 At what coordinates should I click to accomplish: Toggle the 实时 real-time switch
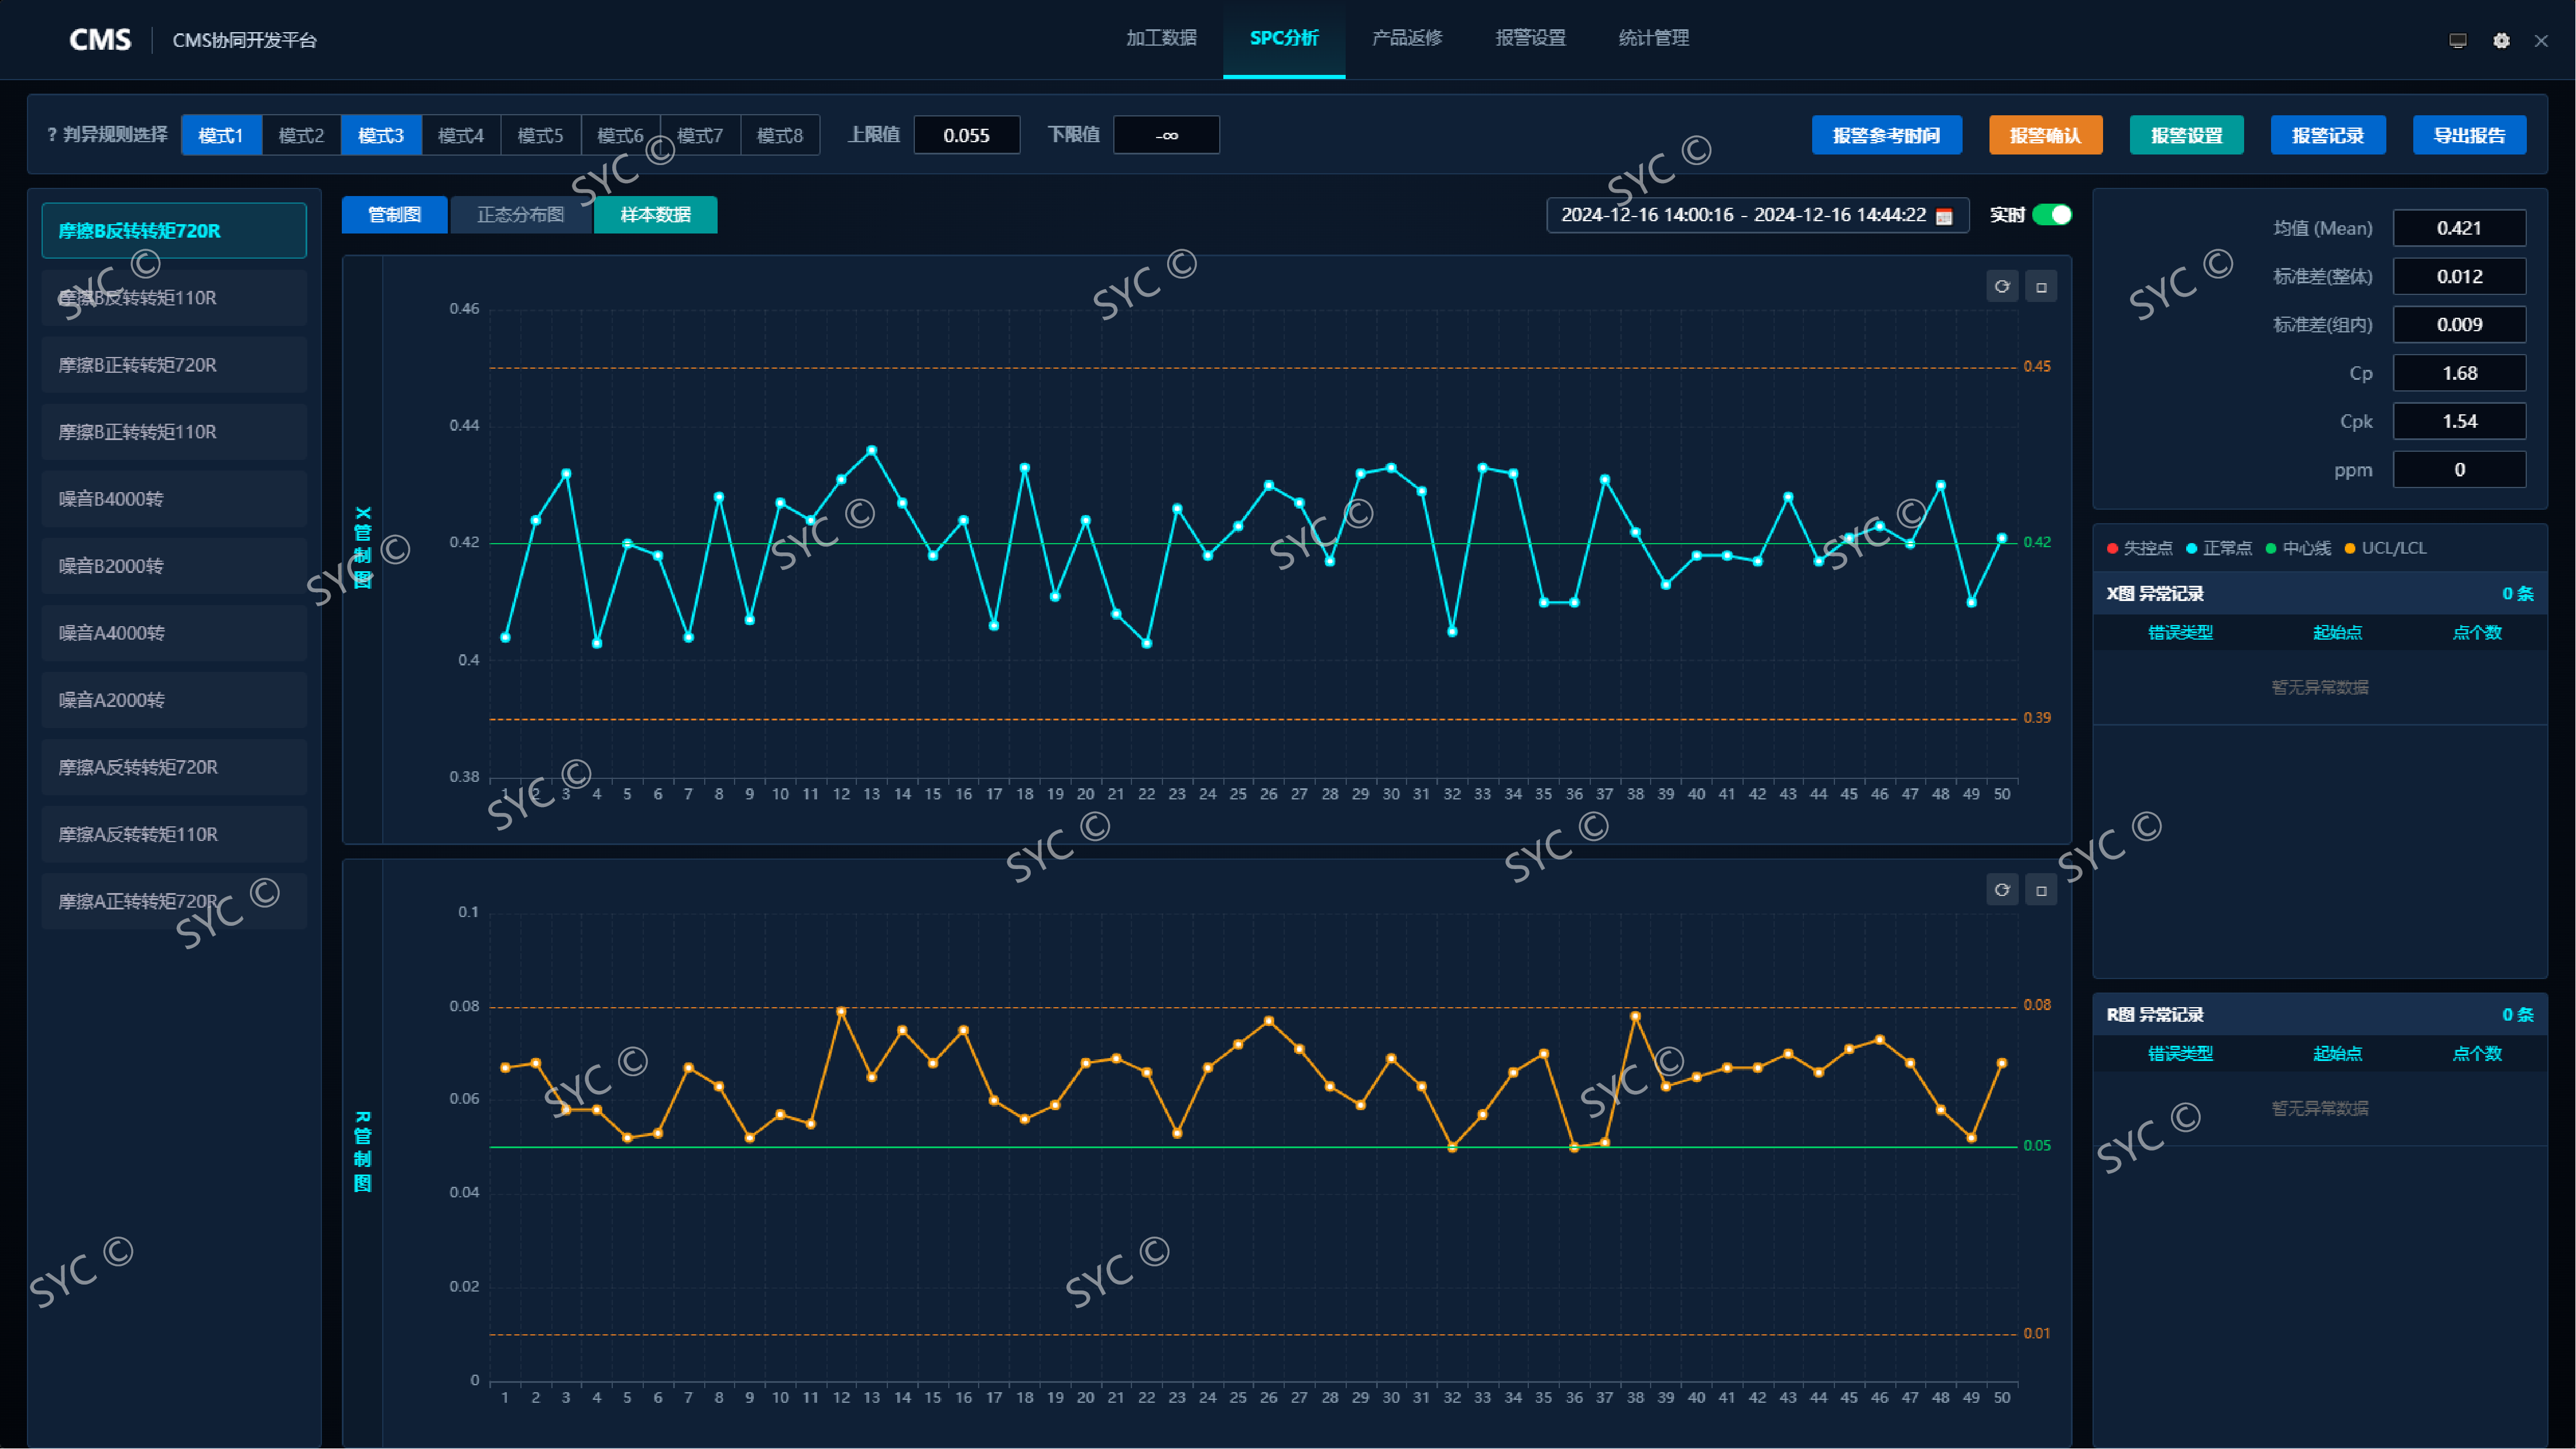tap(2052, 215)
